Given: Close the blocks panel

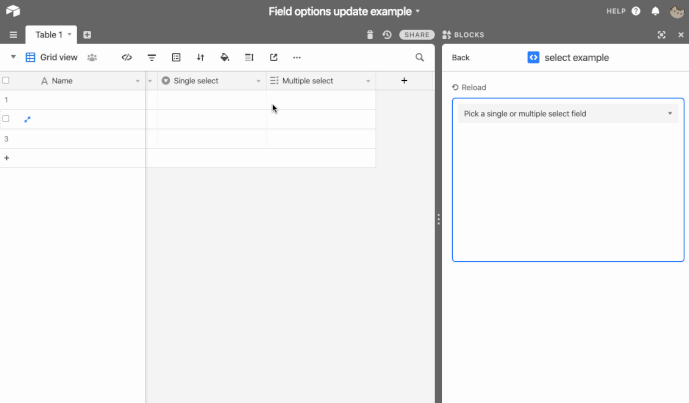Looking at the screenshot, I should pos(681,35).
